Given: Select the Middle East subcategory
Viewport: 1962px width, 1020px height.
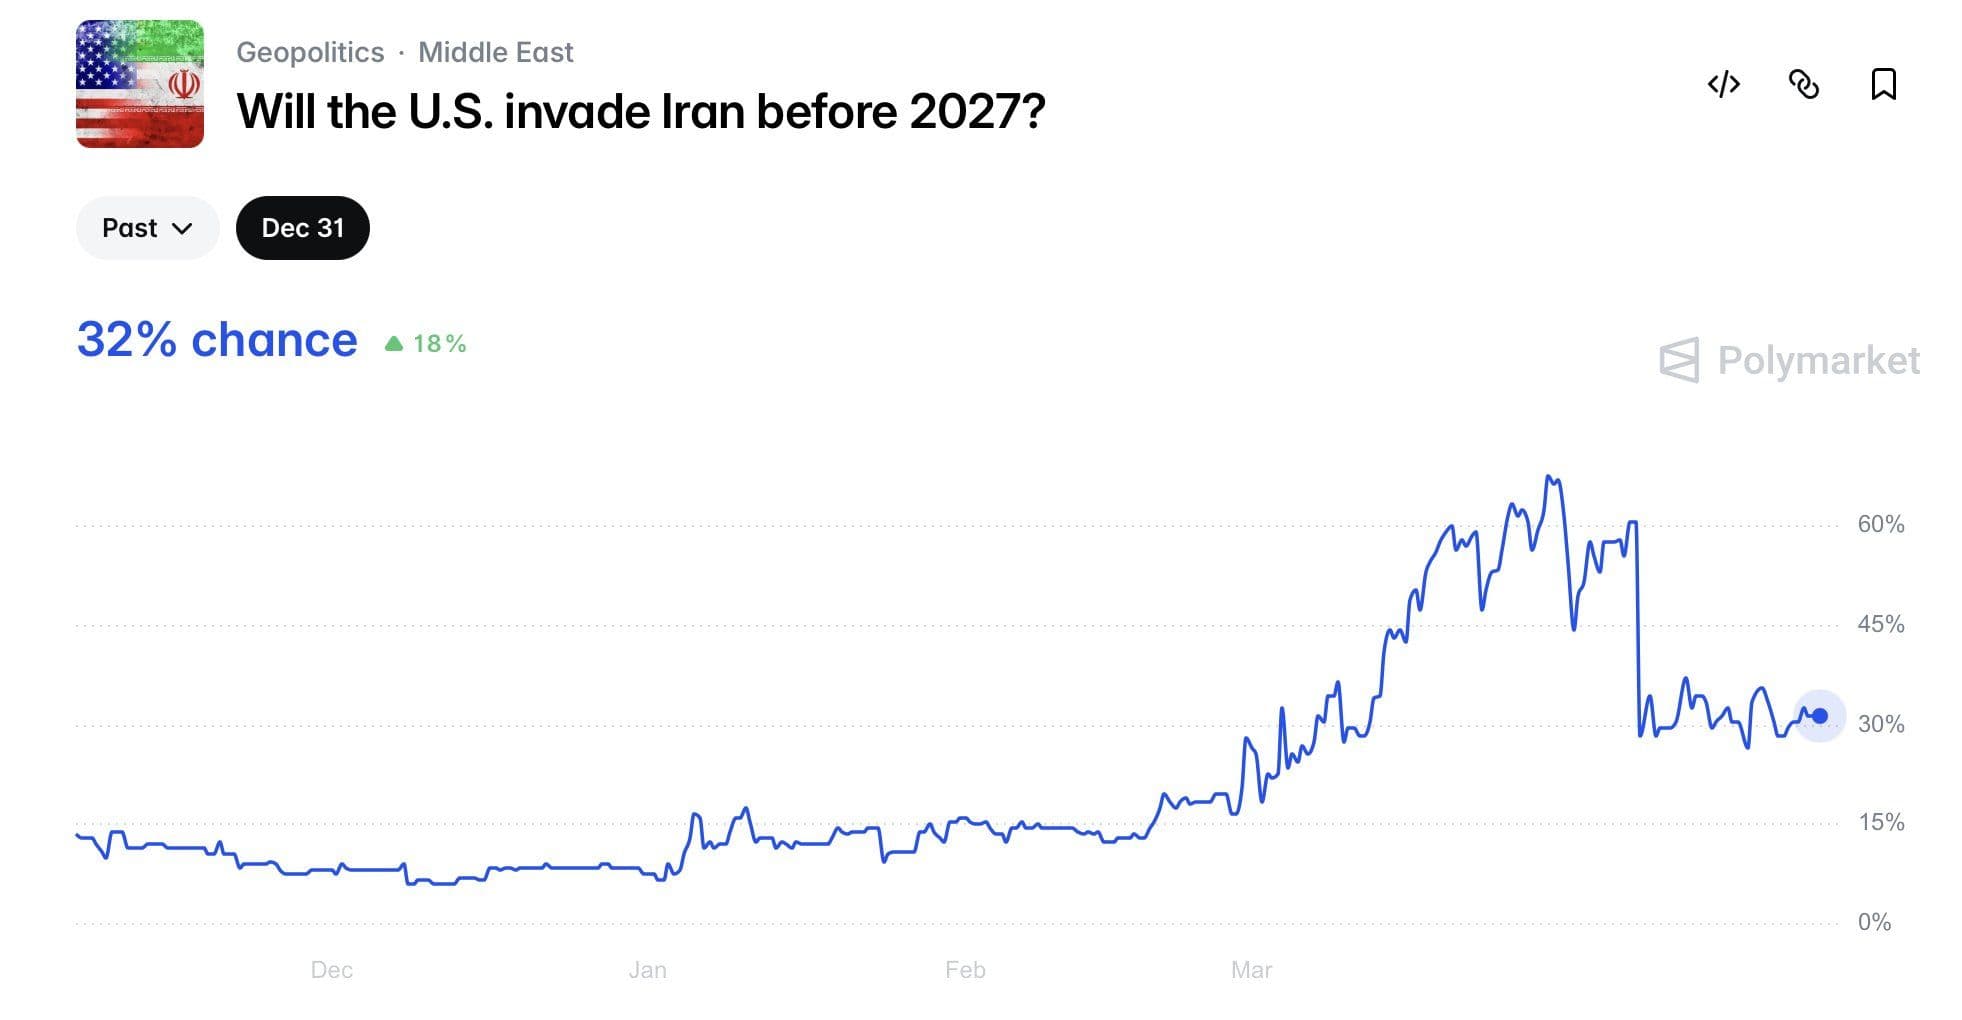Looking at the screenshot, I should click(x=495, y=52).
